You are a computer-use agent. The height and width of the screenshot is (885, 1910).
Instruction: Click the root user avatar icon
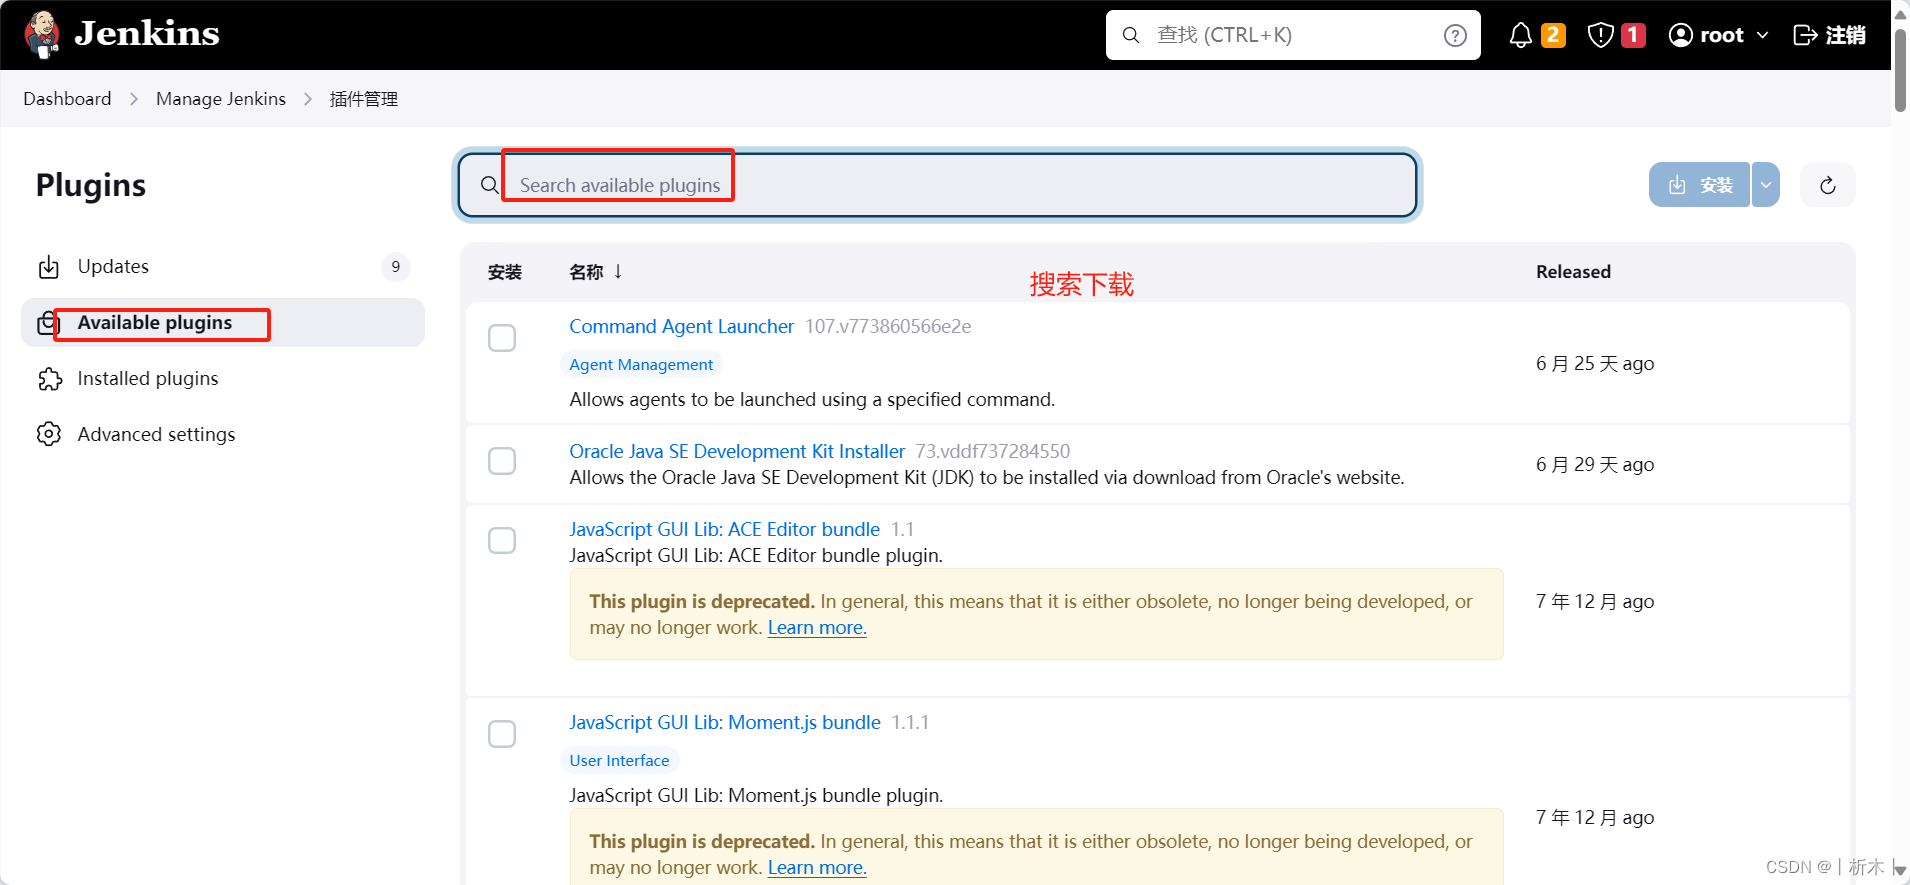(x=1681, y=35)
